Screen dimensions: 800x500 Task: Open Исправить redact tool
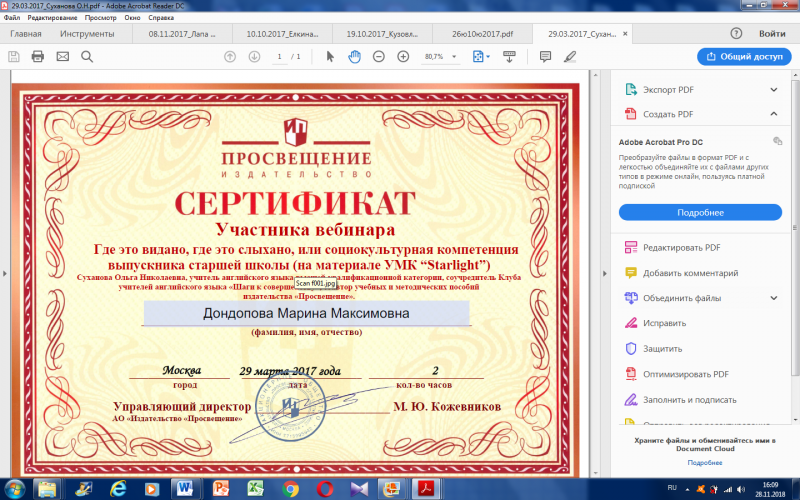[x=664, y=323]
